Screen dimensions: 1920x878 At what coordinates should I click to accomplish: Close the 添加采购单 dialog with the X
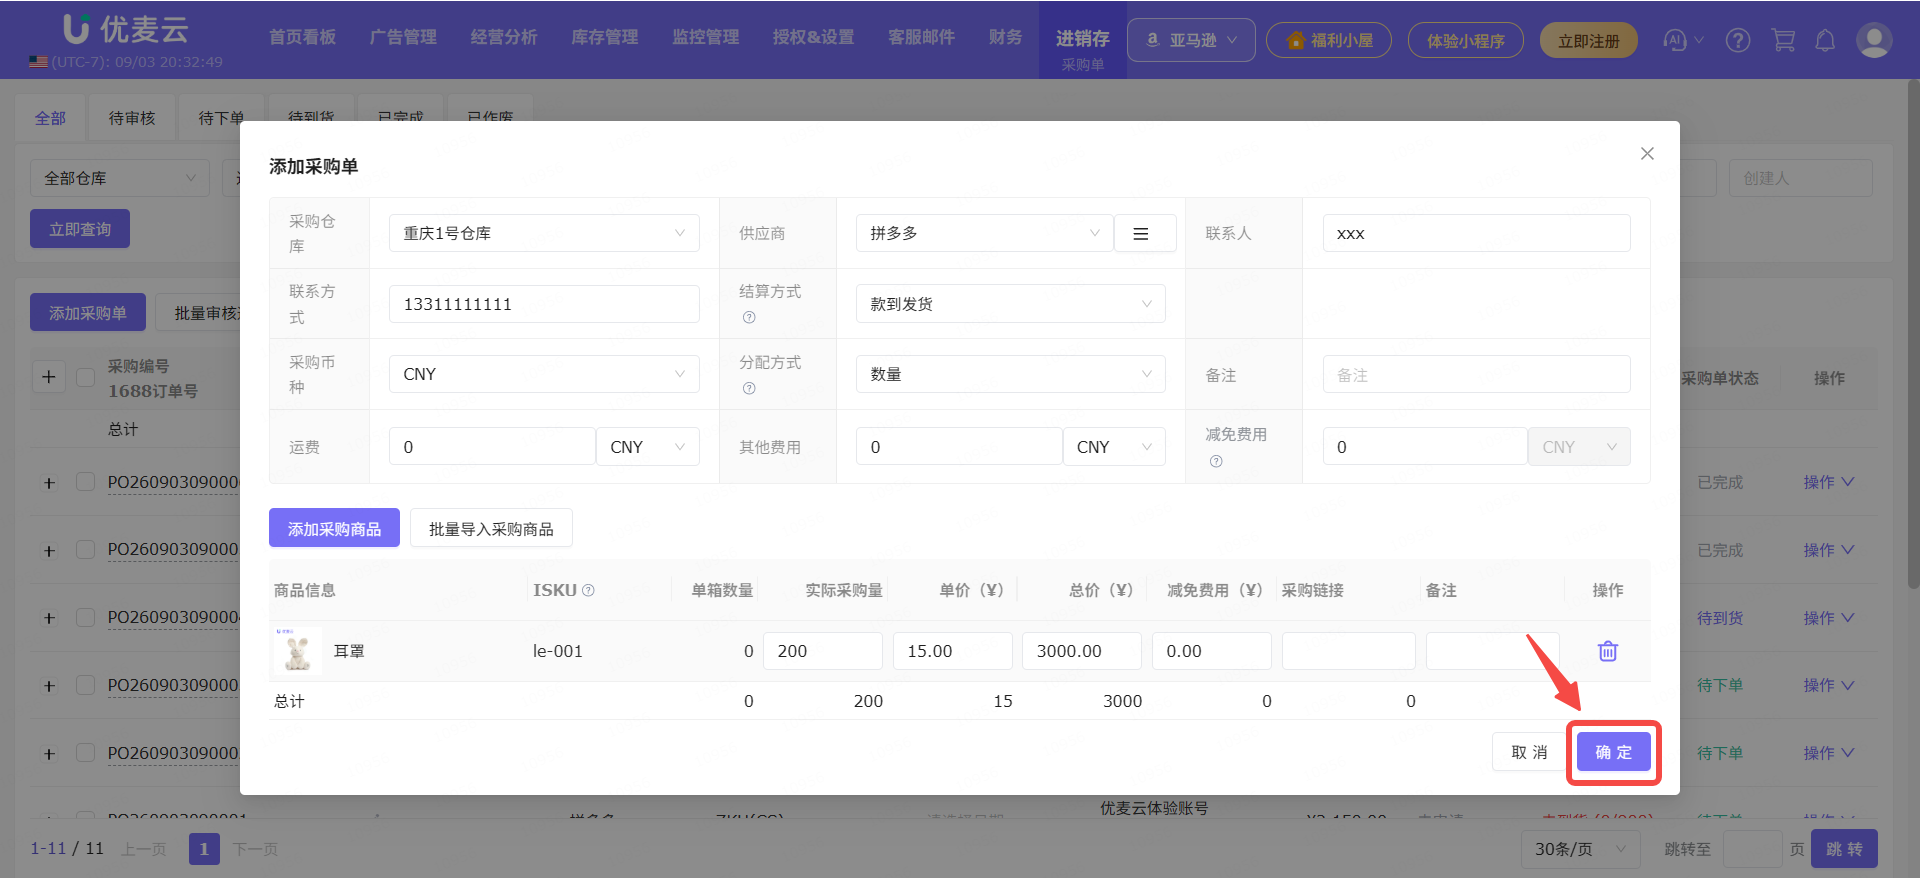[x=1647, y=153]
